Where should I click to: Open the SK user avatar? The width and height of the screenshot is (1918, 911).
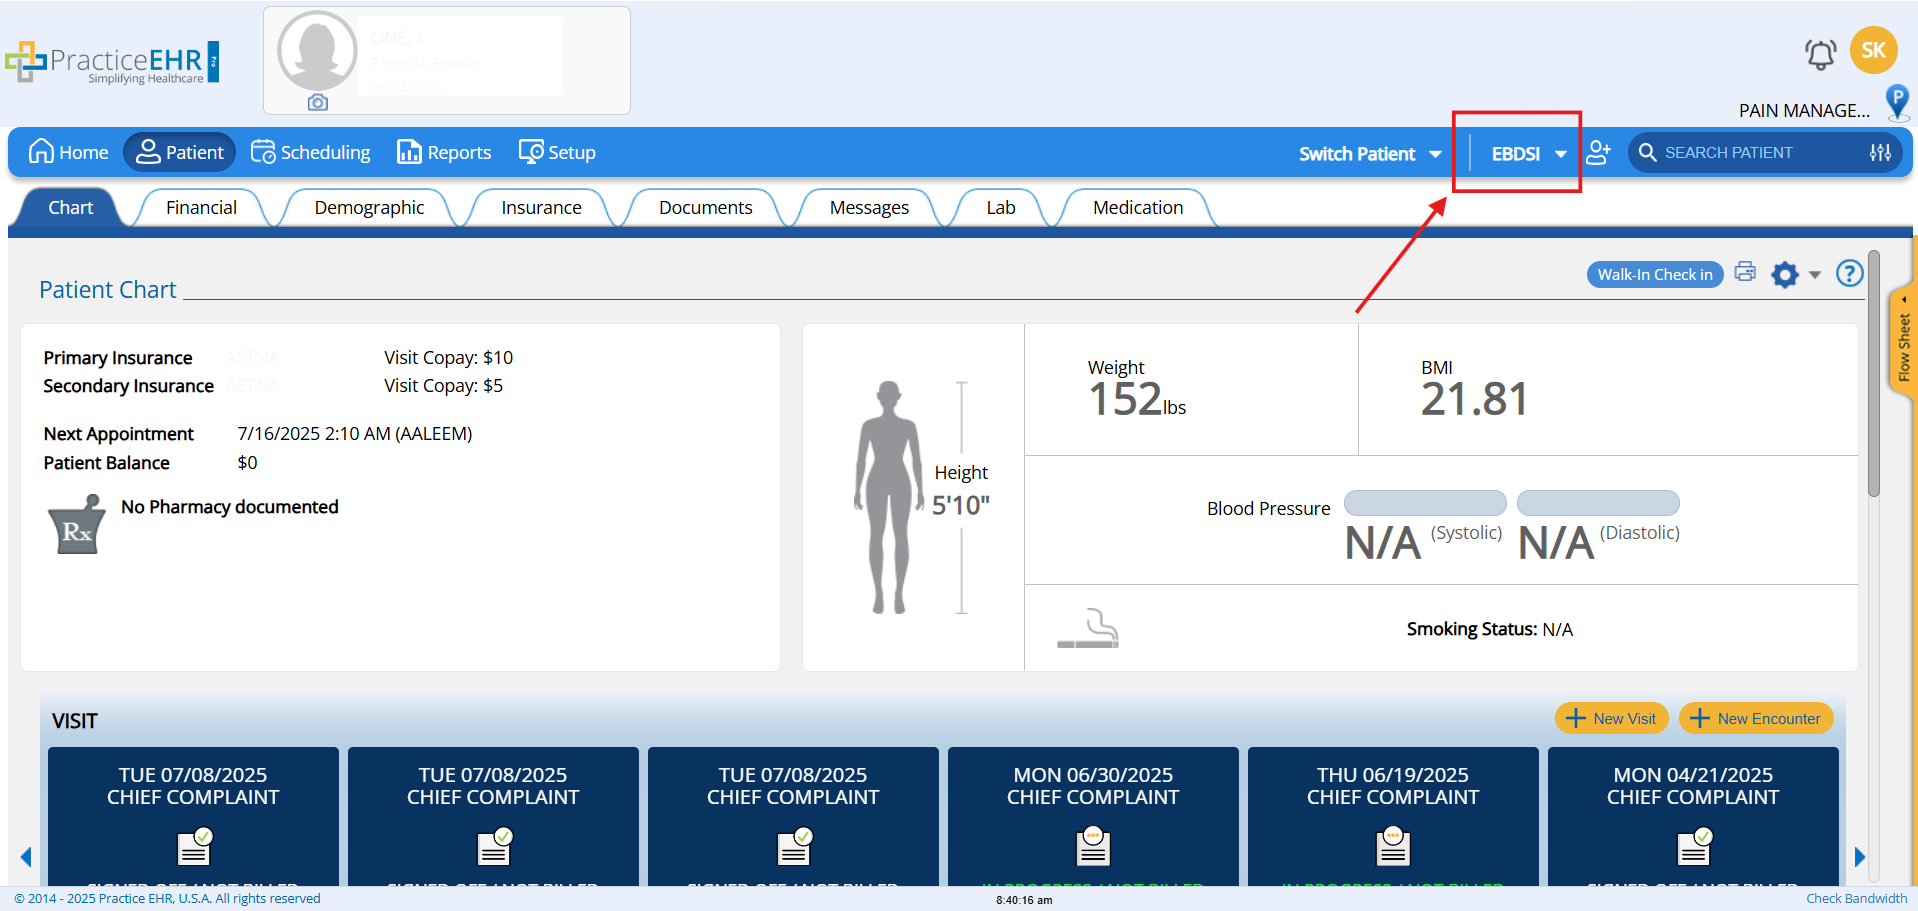[1873, 51]
